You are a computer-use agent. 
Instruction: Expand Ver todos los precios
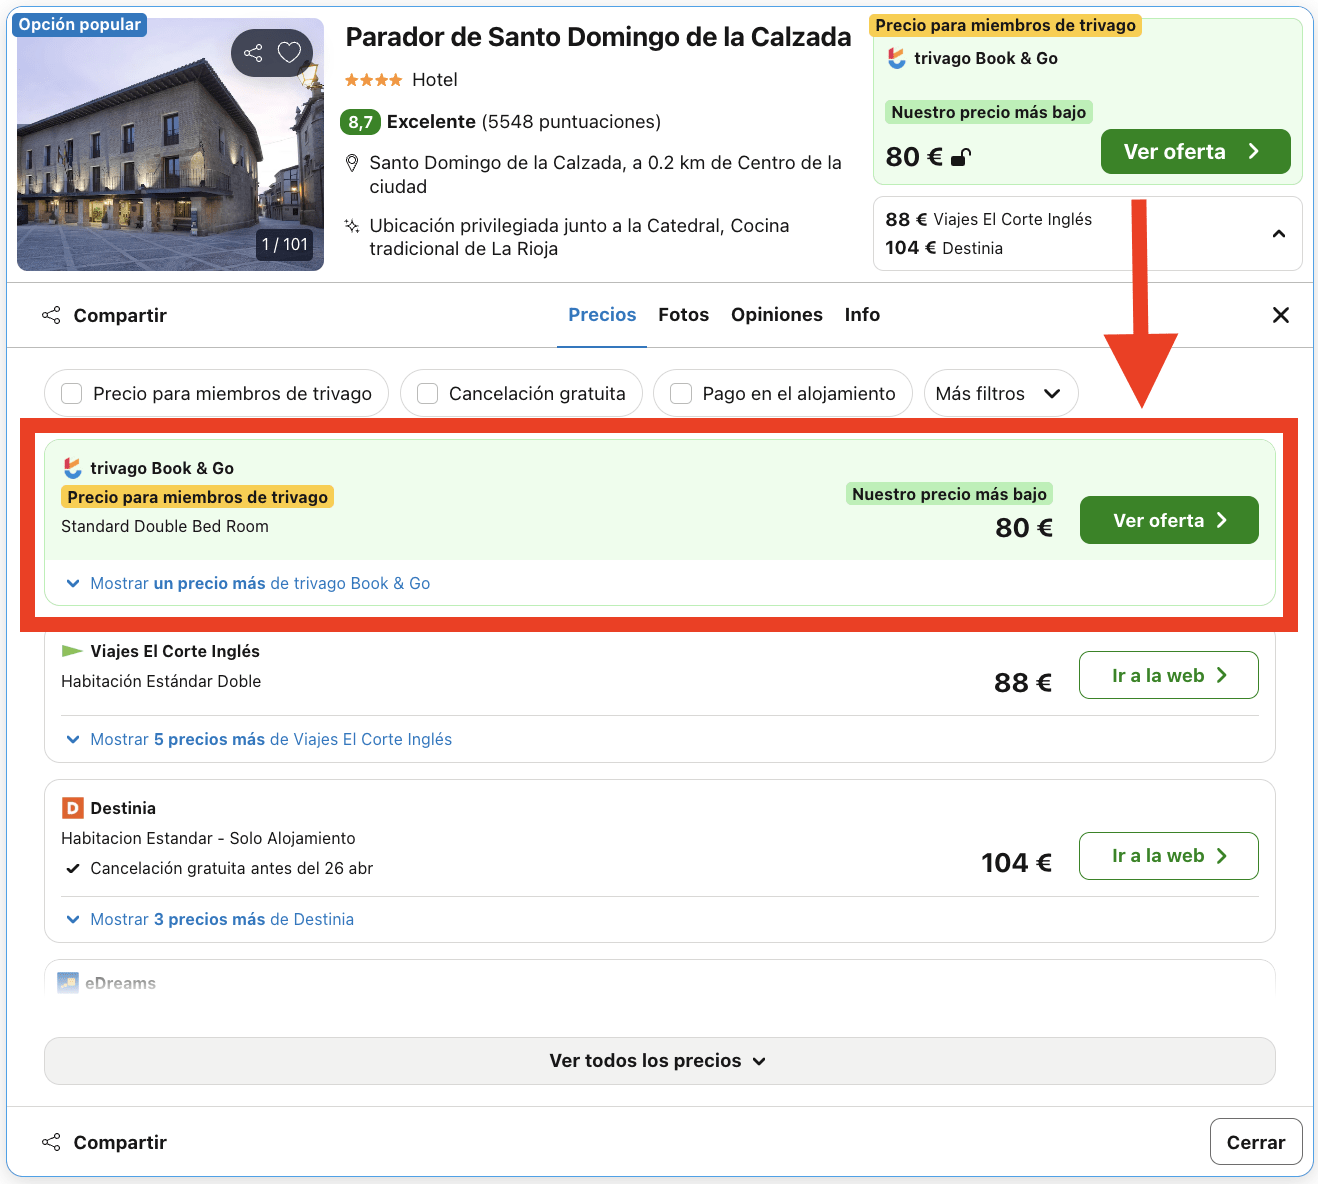click(659, 1061)
